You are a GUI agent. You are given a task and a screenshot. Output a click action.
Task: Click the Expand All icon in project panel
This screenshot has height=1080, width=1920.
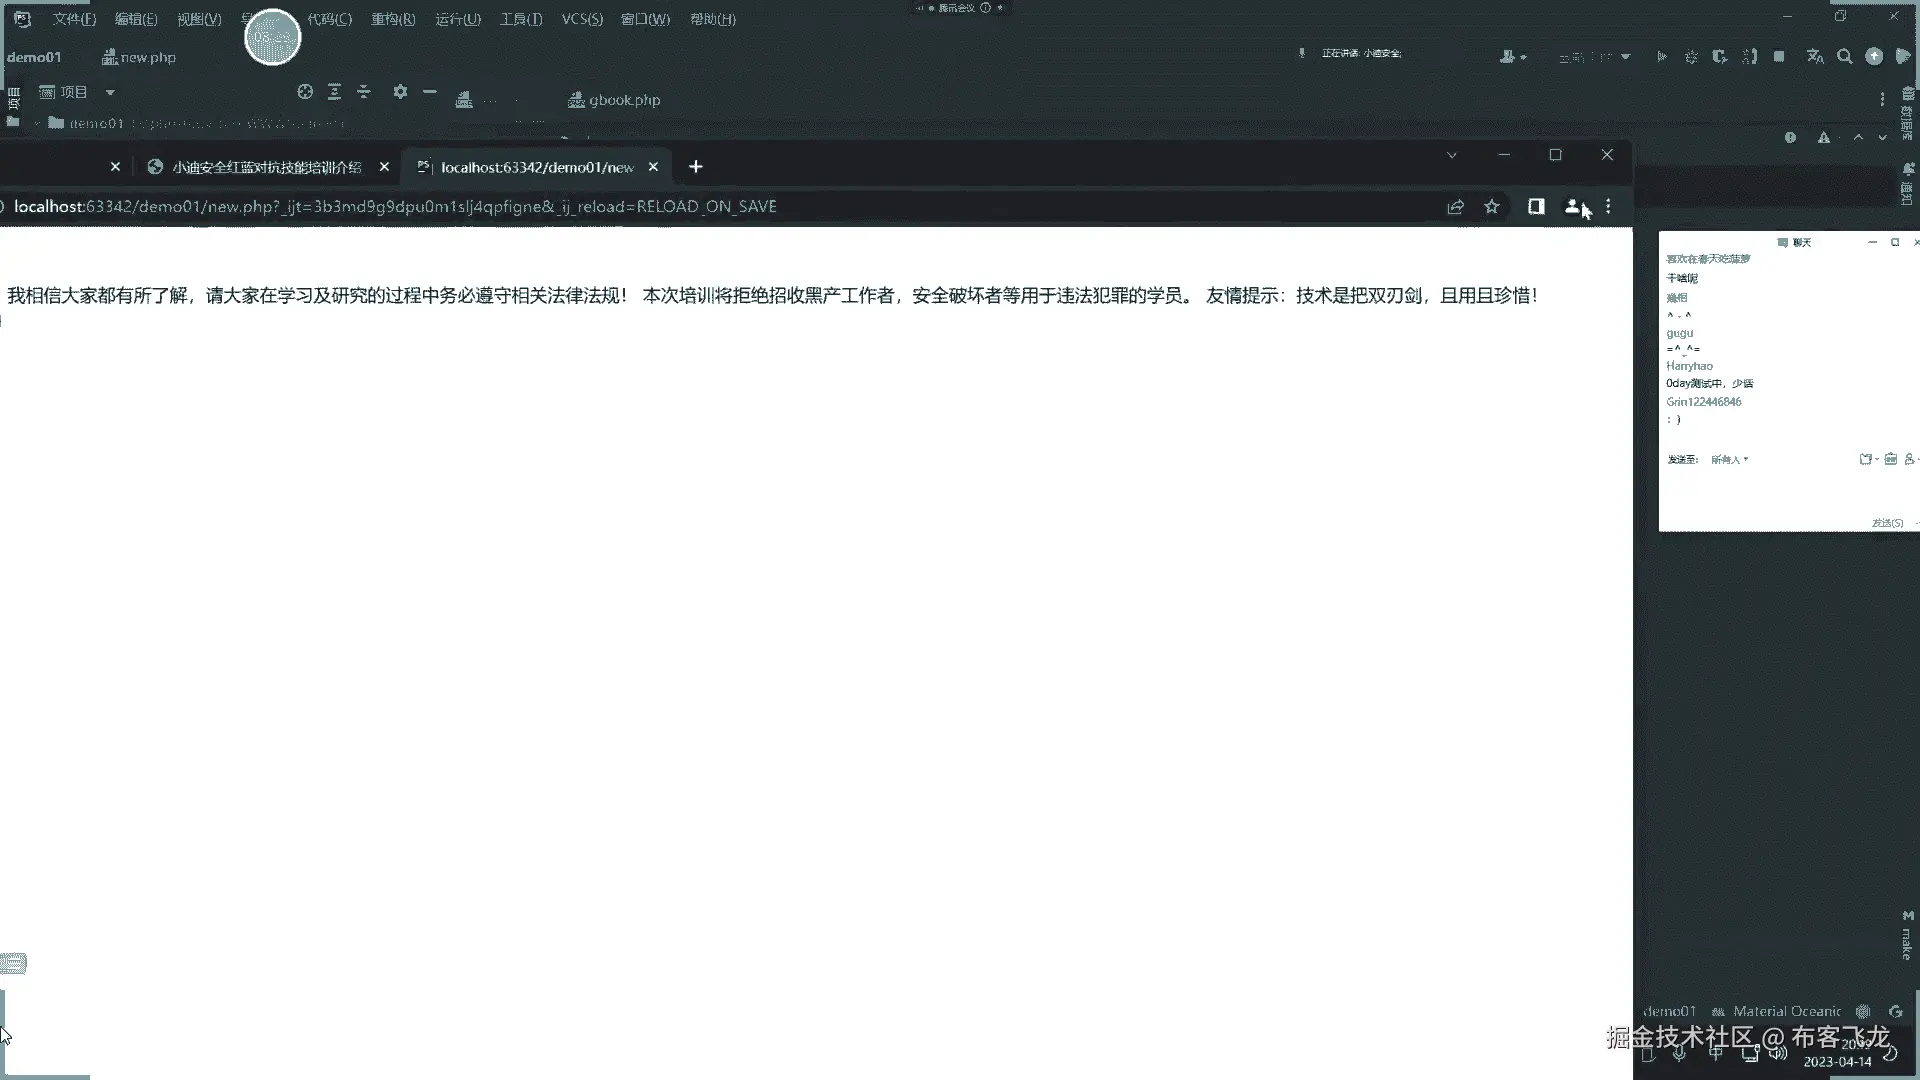[x=334, y=92]
